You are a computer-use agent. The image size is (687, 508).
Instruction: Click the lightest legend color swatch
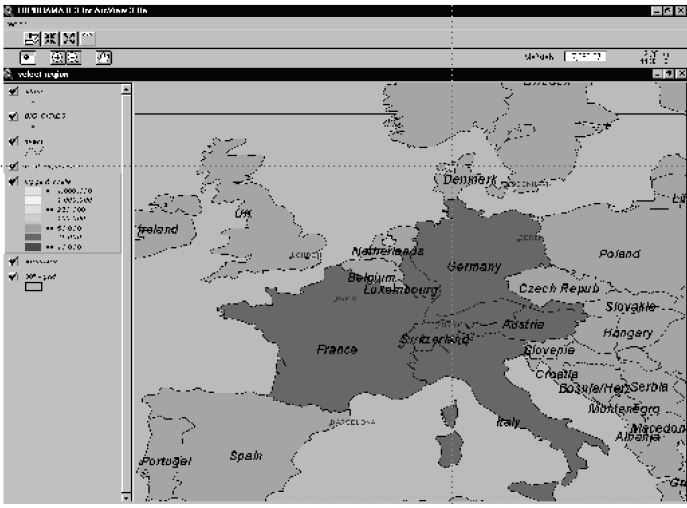[x=33, y=191]
